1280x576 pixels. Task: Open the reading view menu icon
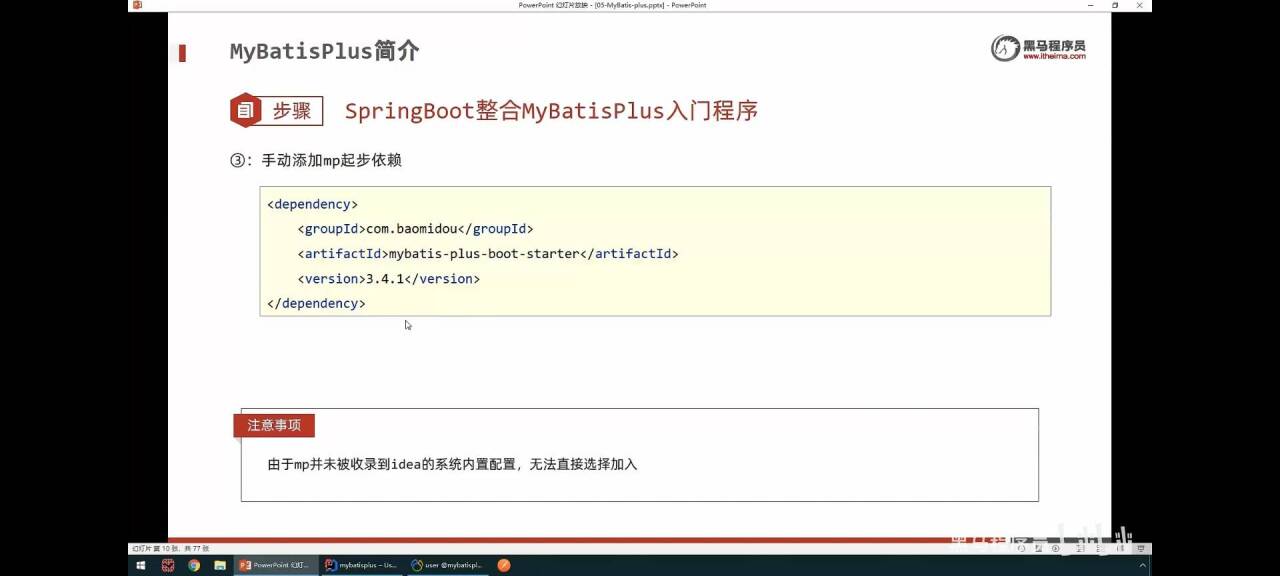[1039, 549]
